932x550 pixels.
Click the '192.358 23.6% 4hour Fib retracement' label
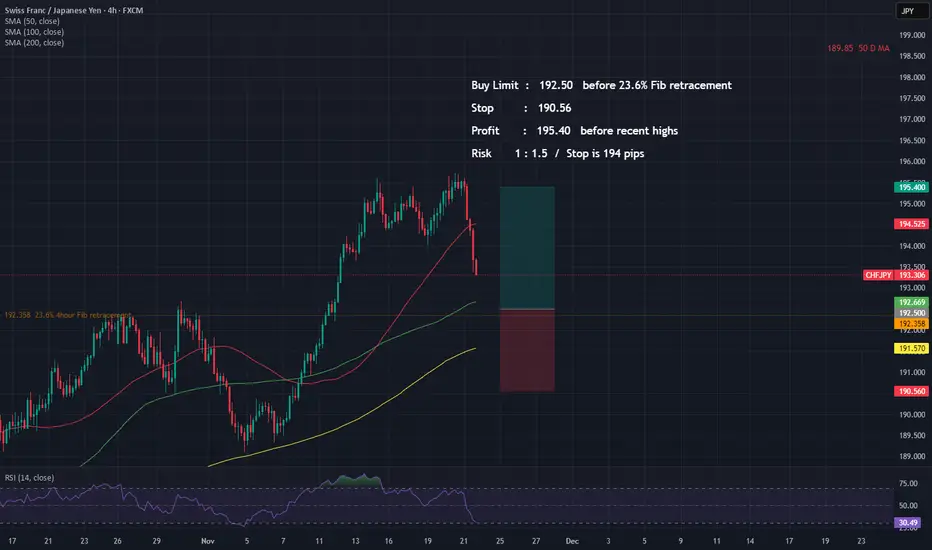(x=67, y=315)
